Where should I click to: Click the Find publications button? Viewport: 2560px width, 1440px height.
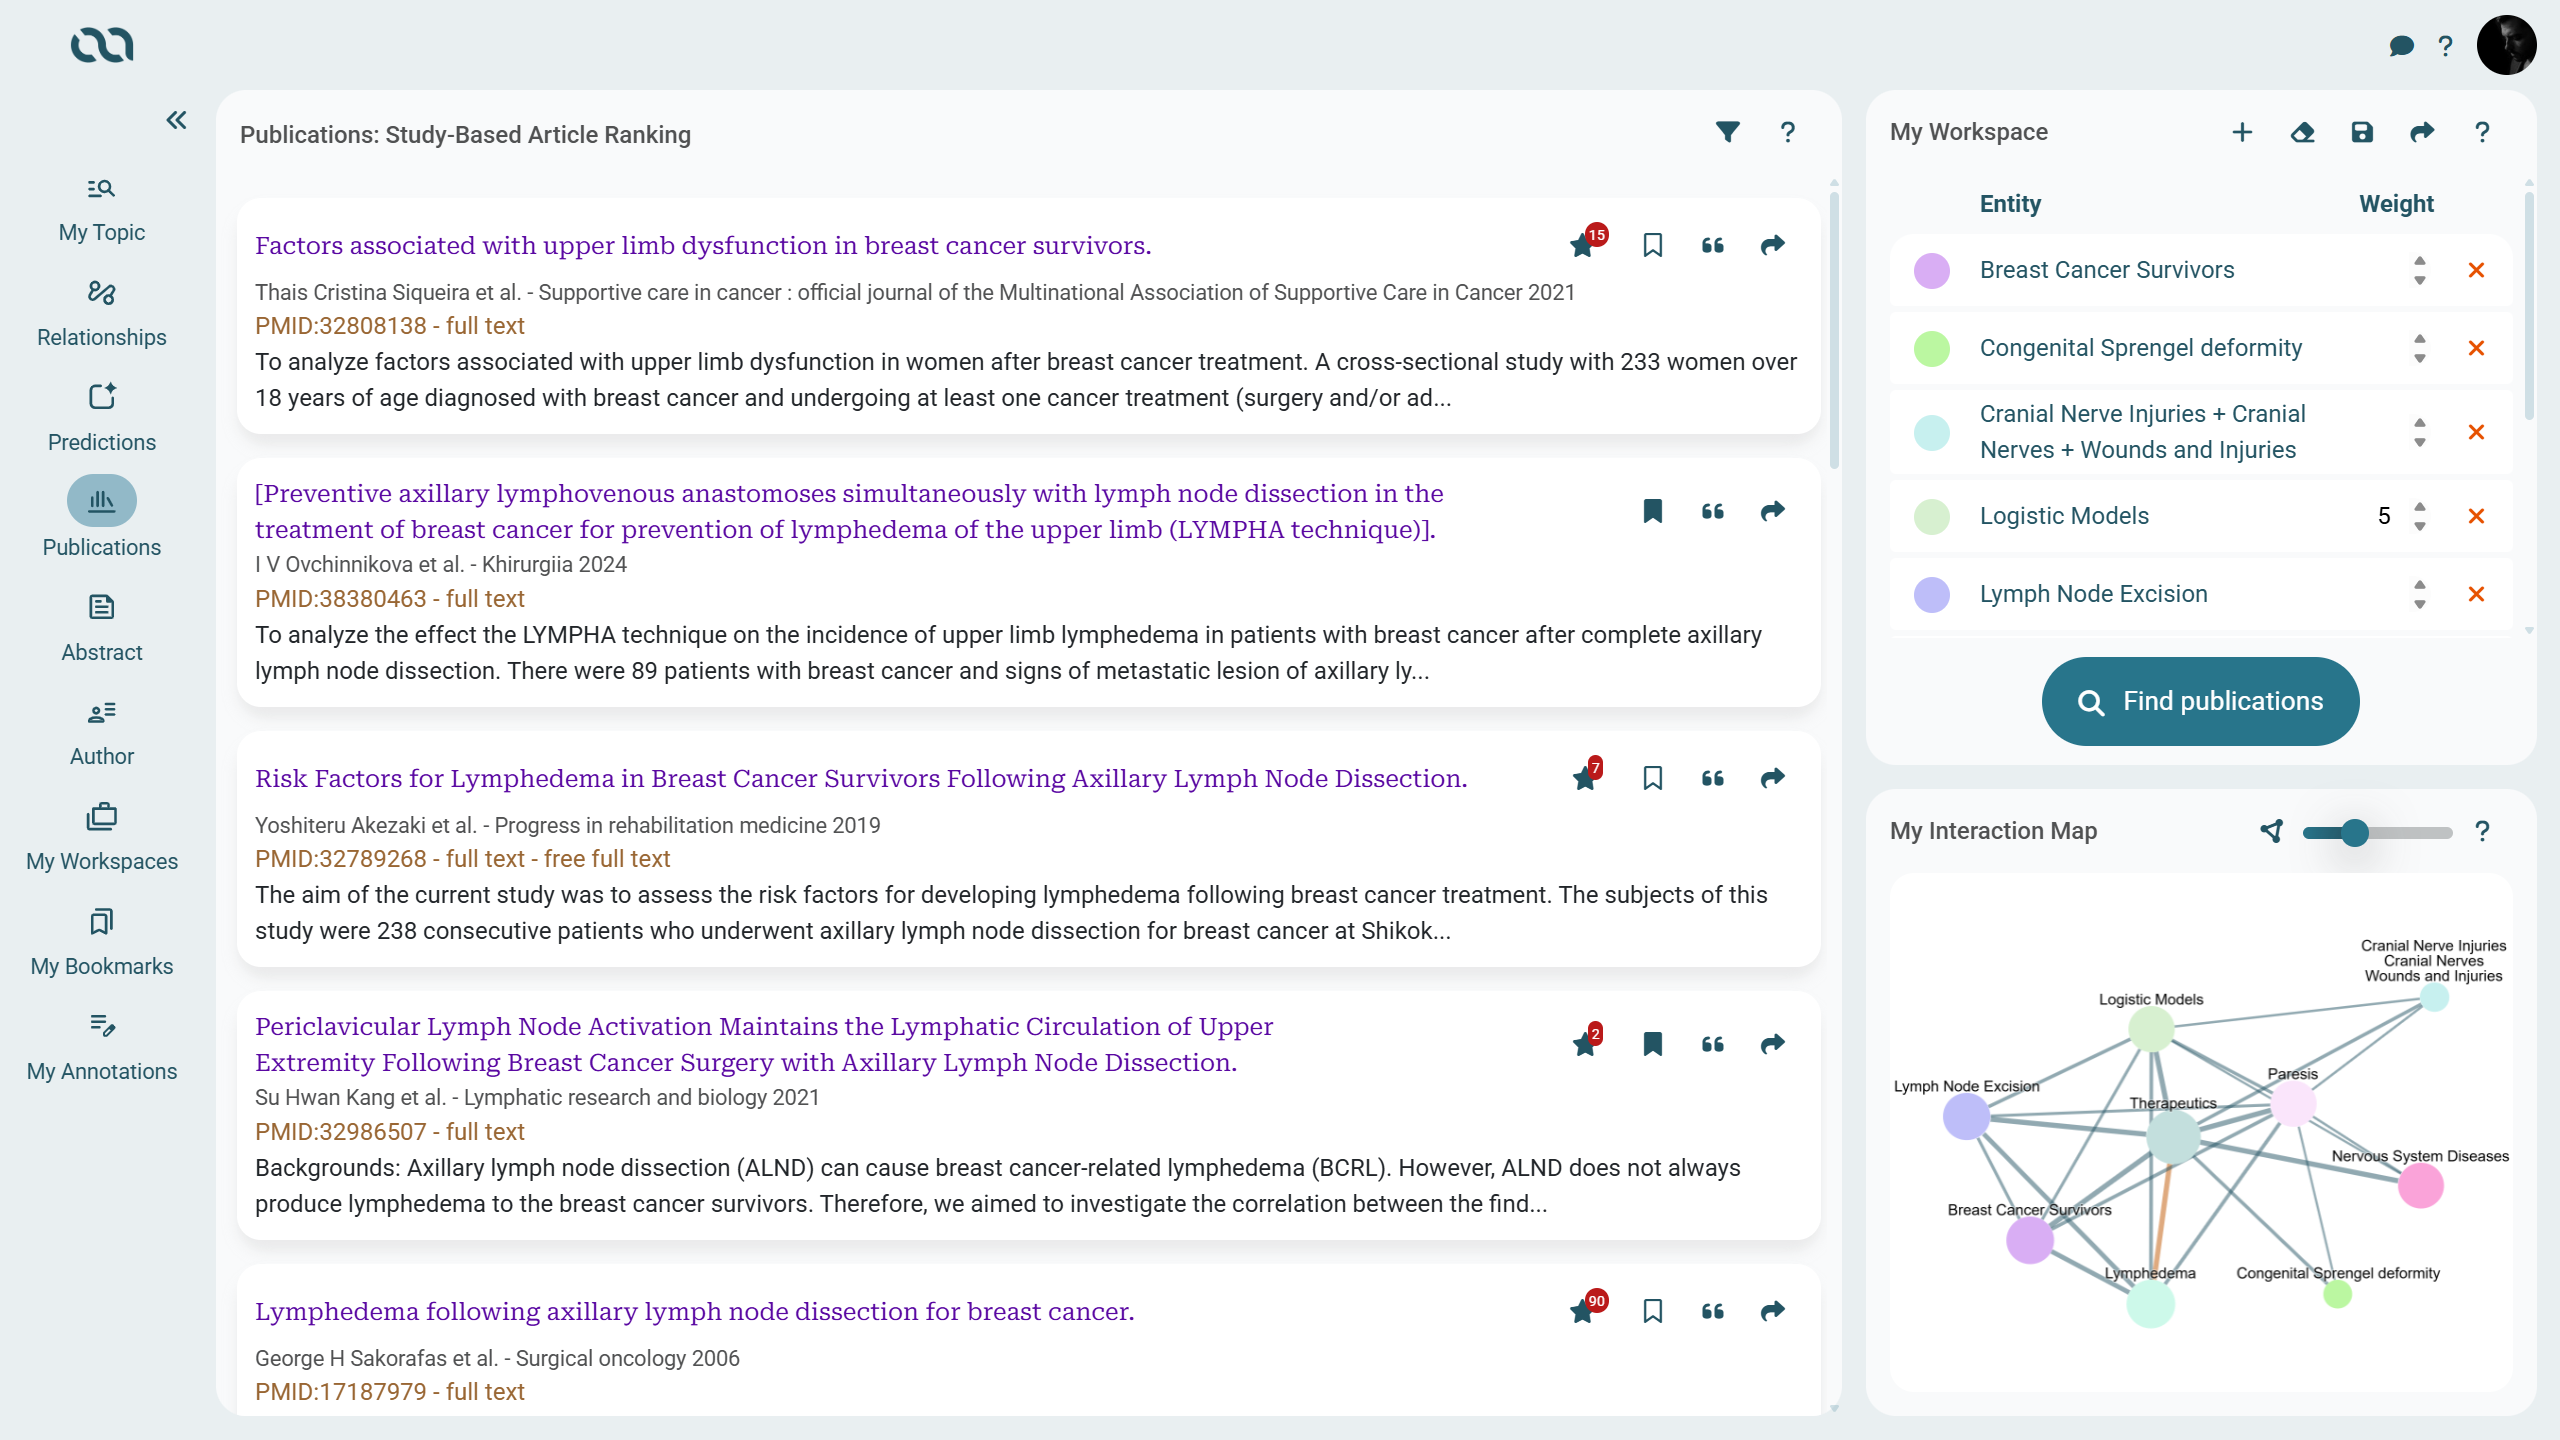click(x=2200, y=701)
